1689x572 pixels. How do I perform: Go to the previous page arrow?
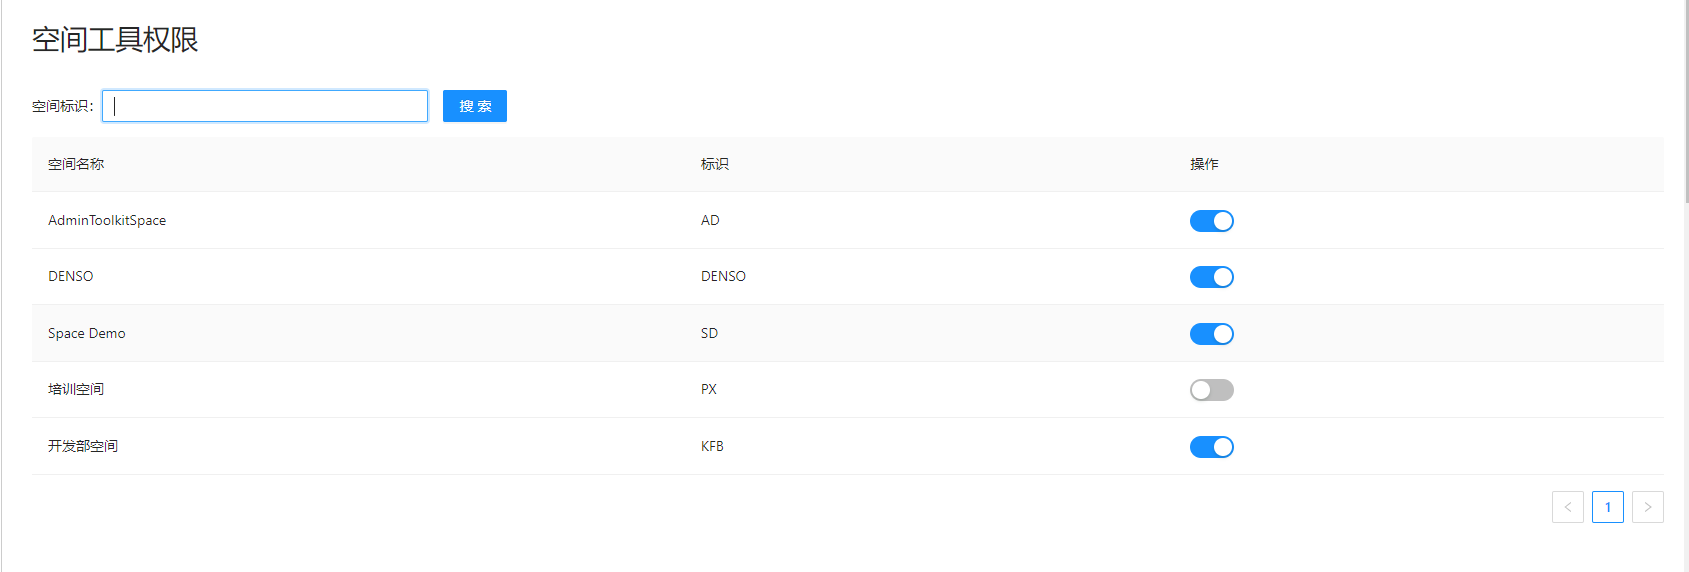pyautogui.click(x=1567, y=507)
